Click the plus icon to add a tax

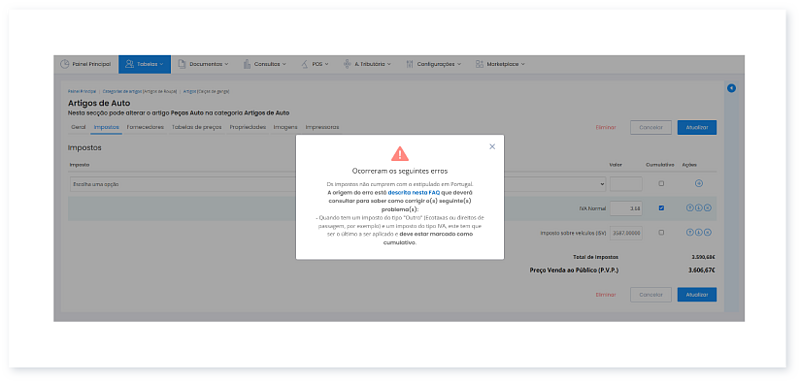(x=699, y=184)
